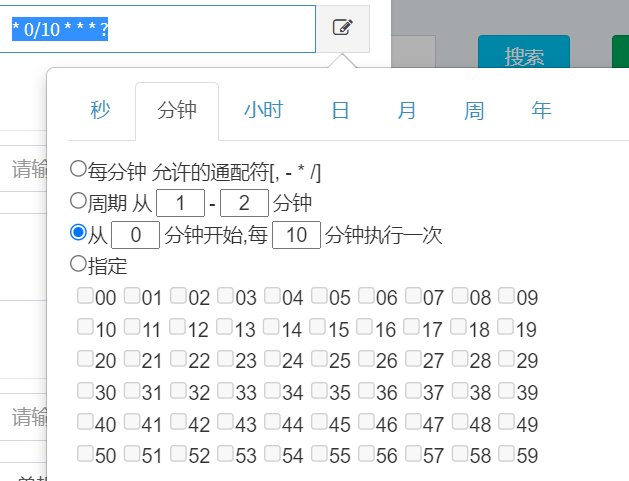Select the 每分钟 radio option

(x=78, y=169)
